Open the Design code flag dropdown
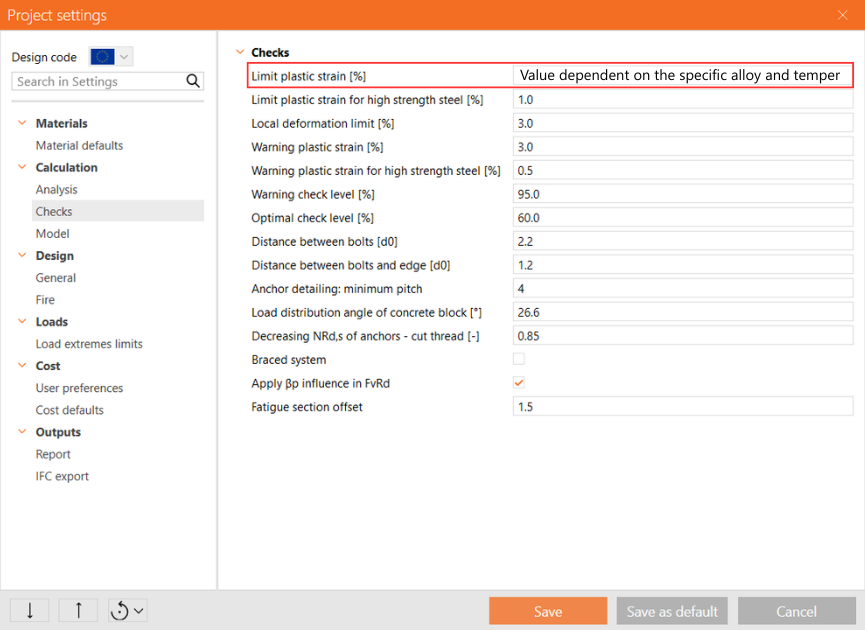 pyautogui.click(x=111, y=57)
